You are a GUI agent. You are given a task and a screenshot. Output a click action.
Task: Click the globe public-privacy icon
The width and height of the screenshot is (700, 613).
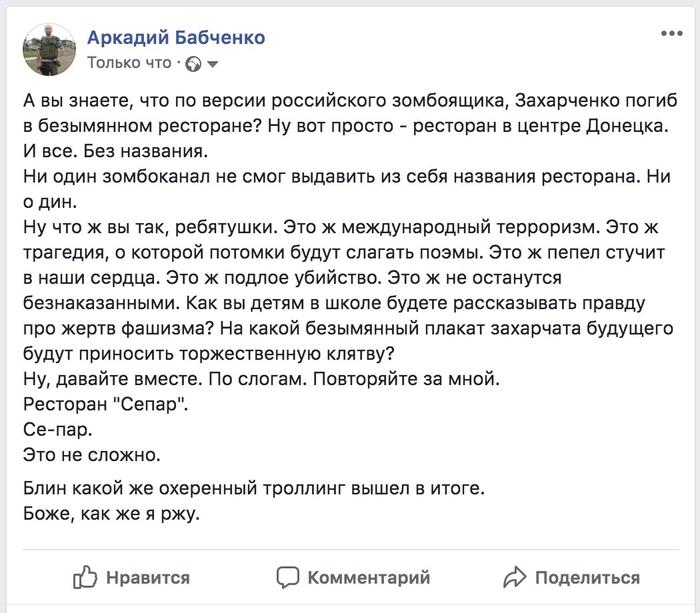[x=194, y=64]
